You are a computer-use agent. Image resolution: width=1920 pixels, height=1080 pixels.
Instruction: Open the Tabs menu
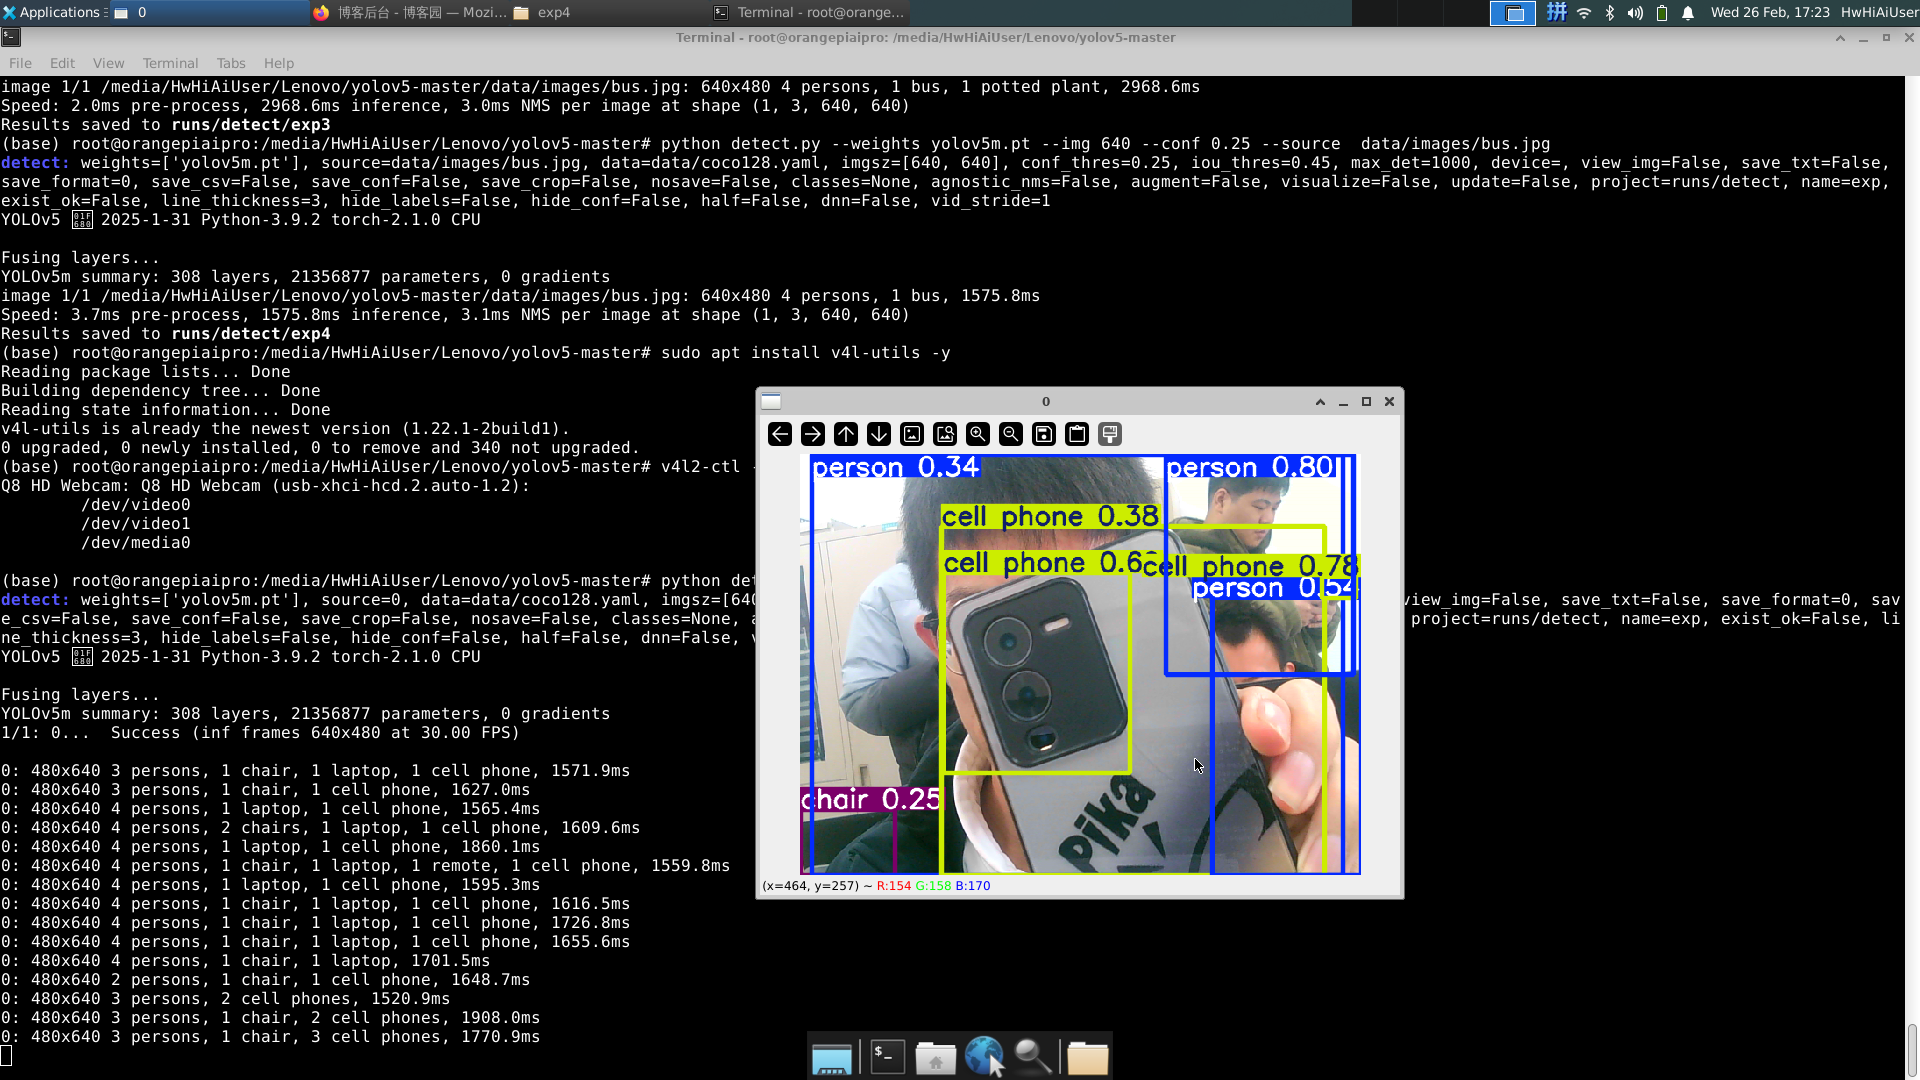click(230, 63)
